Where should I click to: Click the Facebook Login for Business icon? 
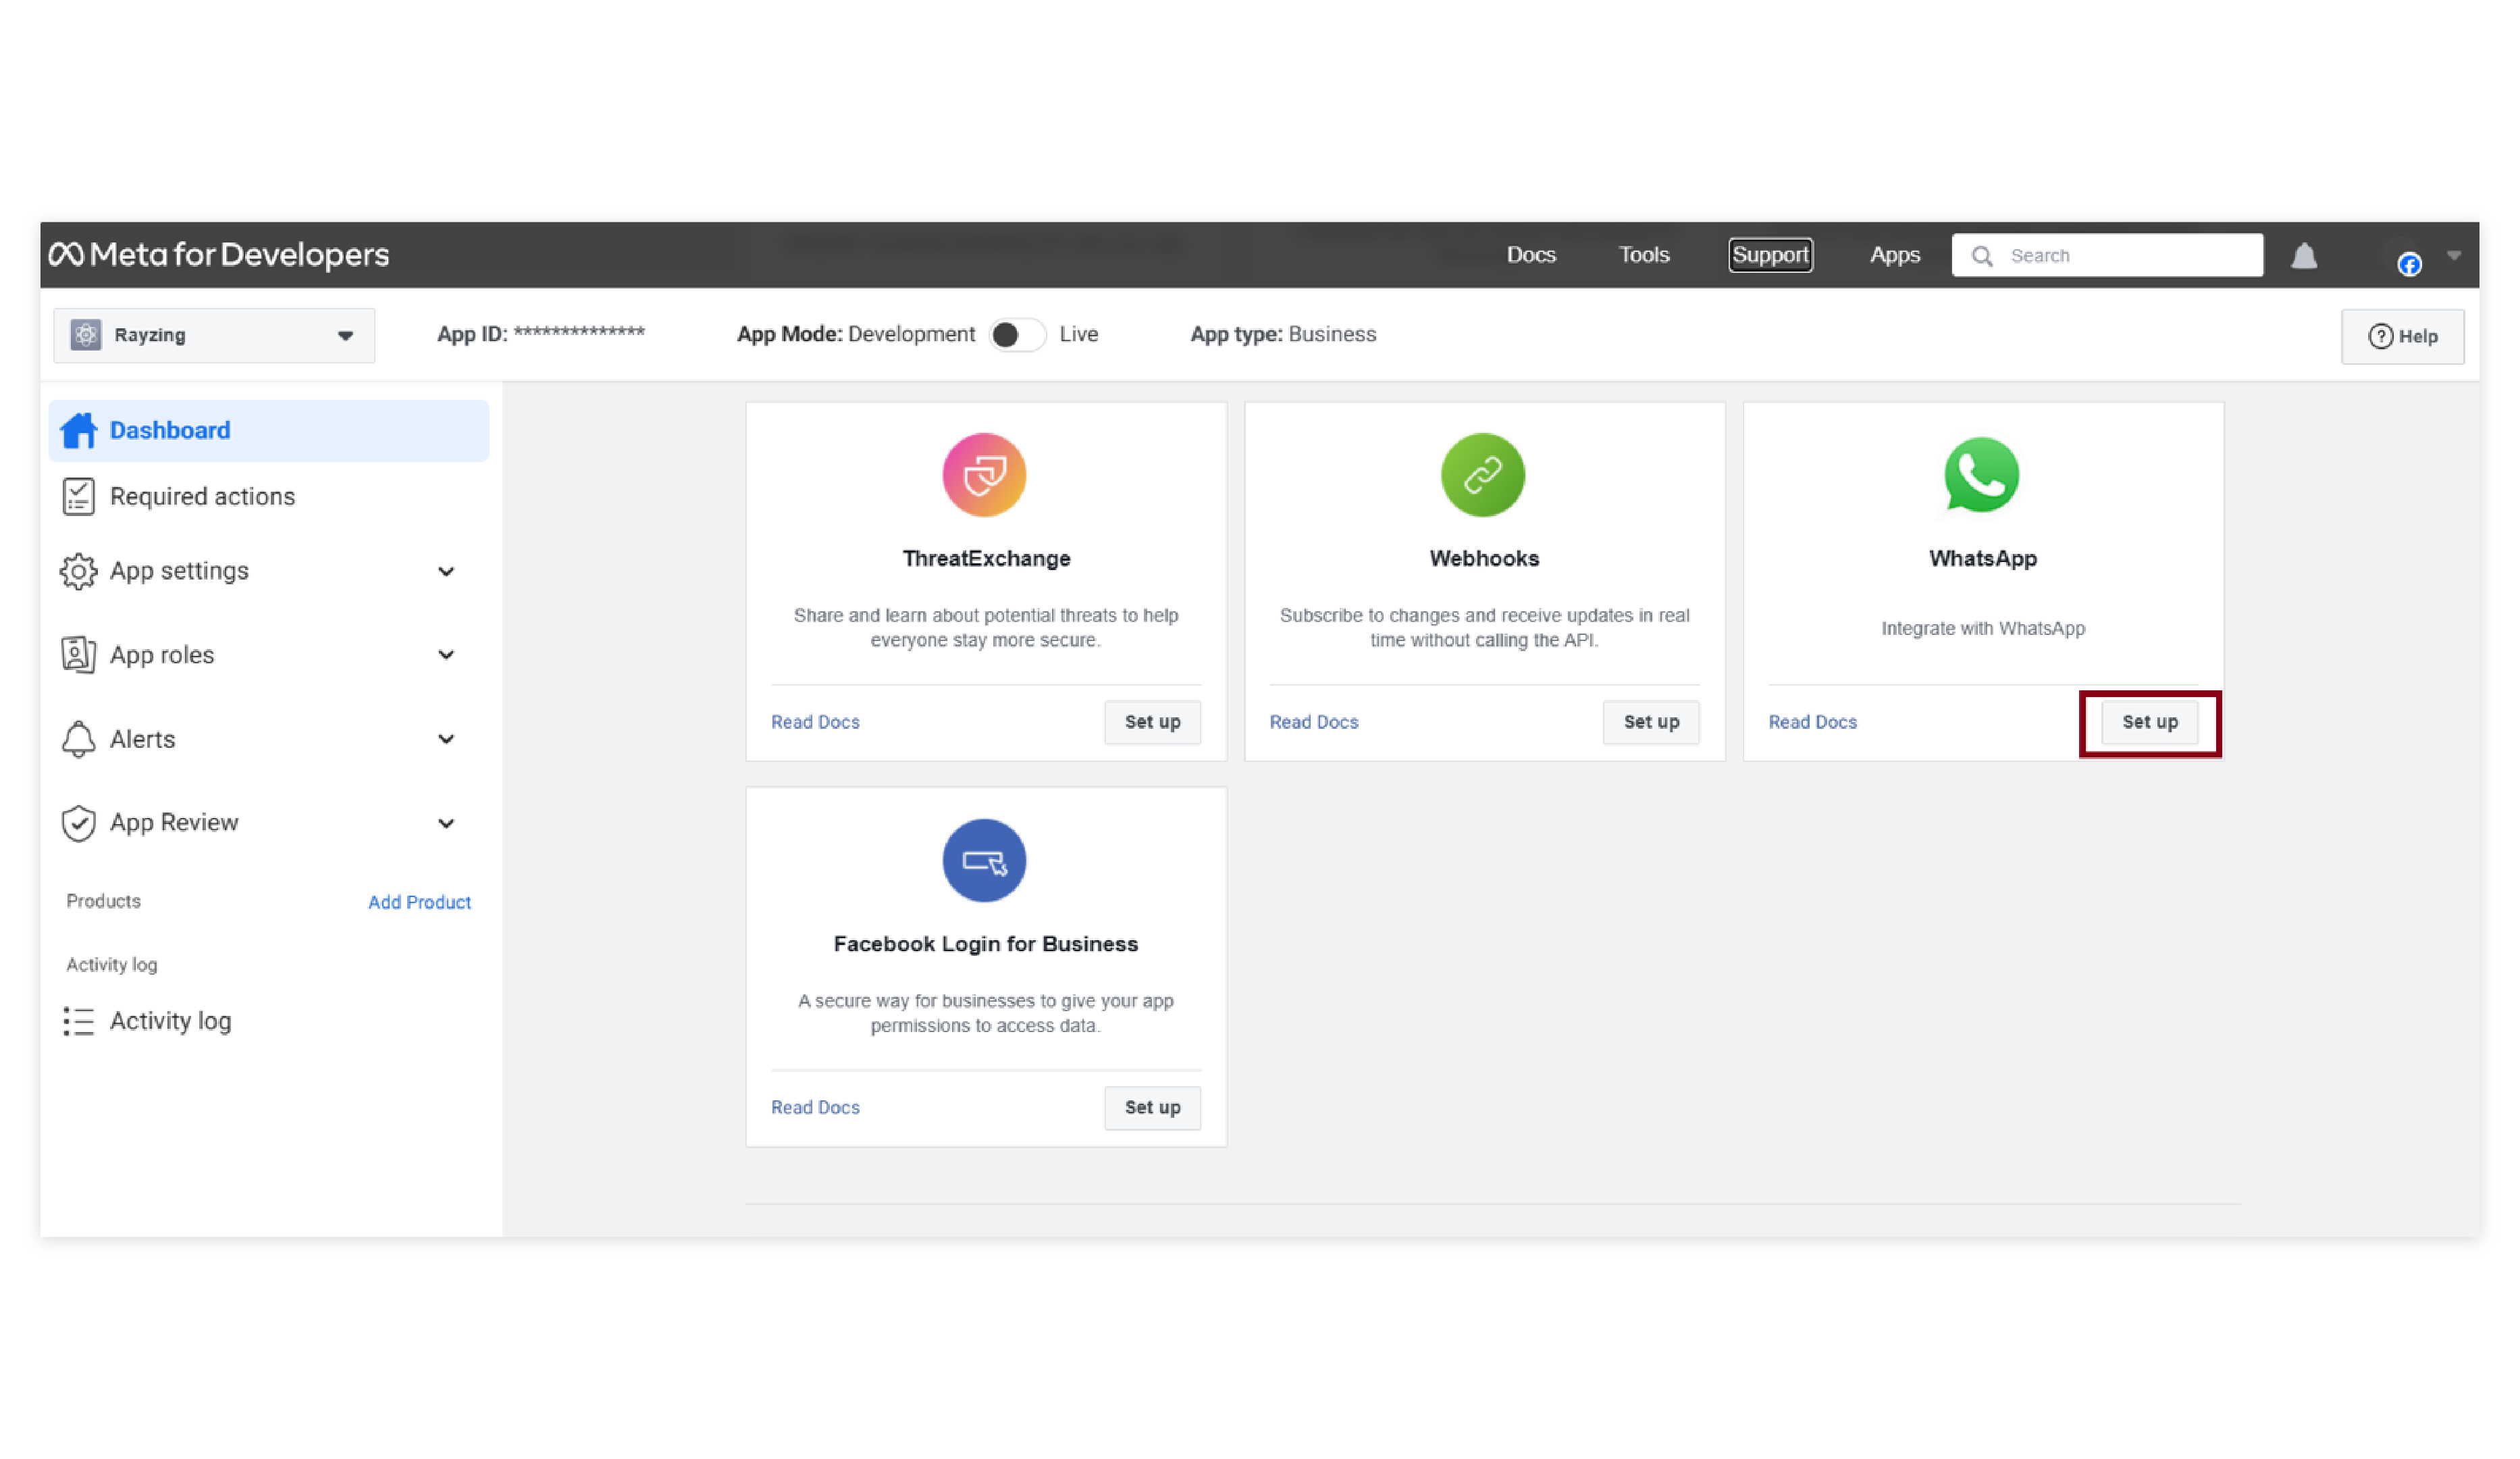984,861
